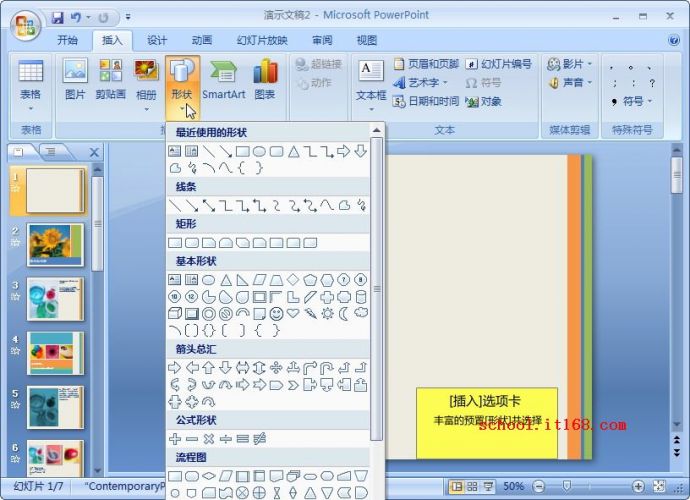
Task: Select the heart basic shape
Action: click(293, 313)
